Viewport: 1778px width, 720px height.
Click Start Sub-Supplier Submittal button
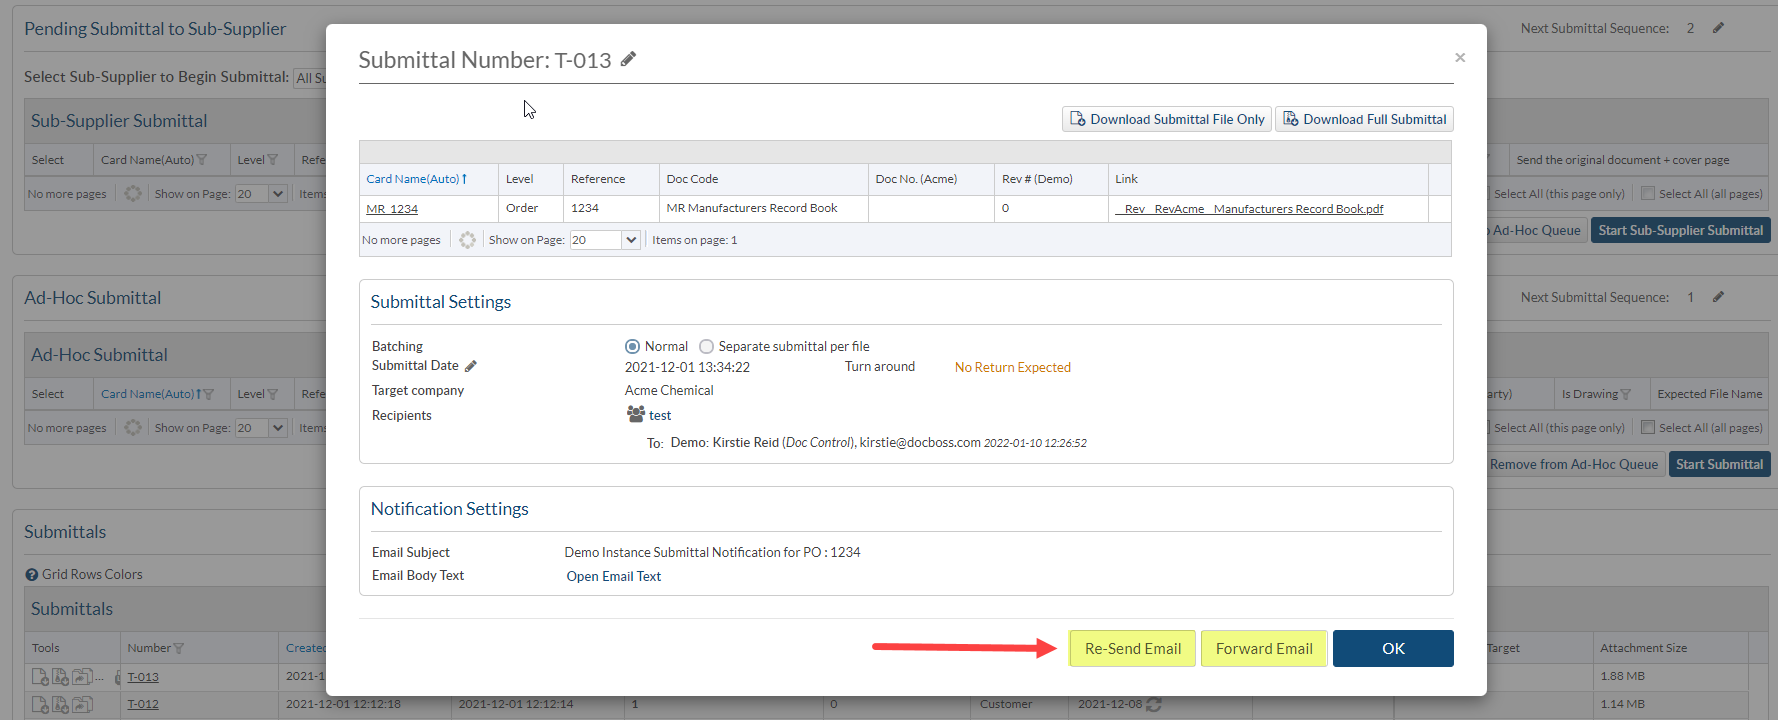pyautogui.click(x=1680, y=230)
